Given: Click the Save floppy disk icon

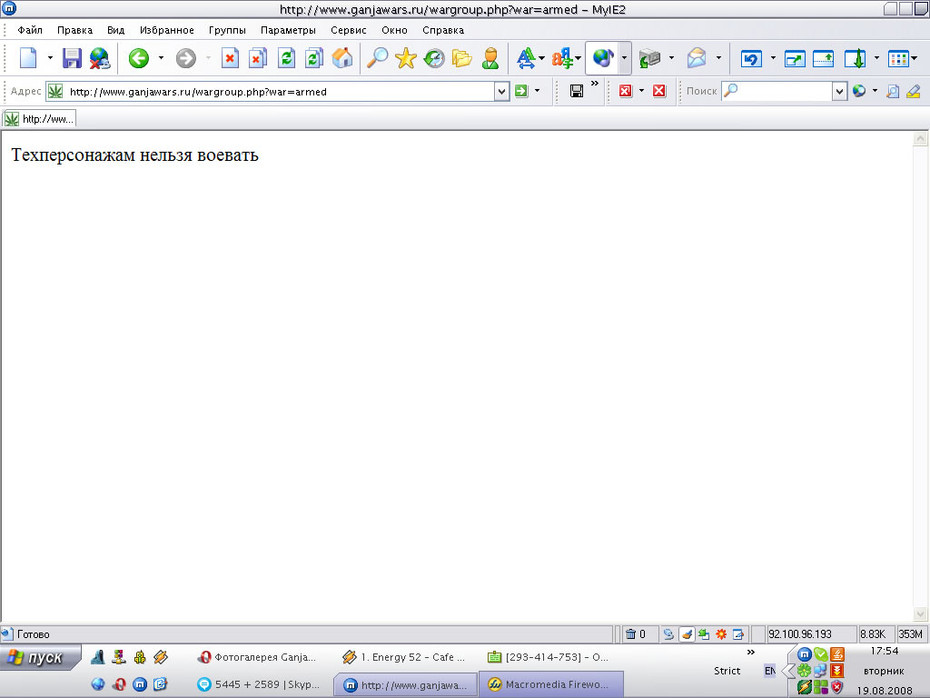Looking at the screenshot, I should (x=72, y=58).
